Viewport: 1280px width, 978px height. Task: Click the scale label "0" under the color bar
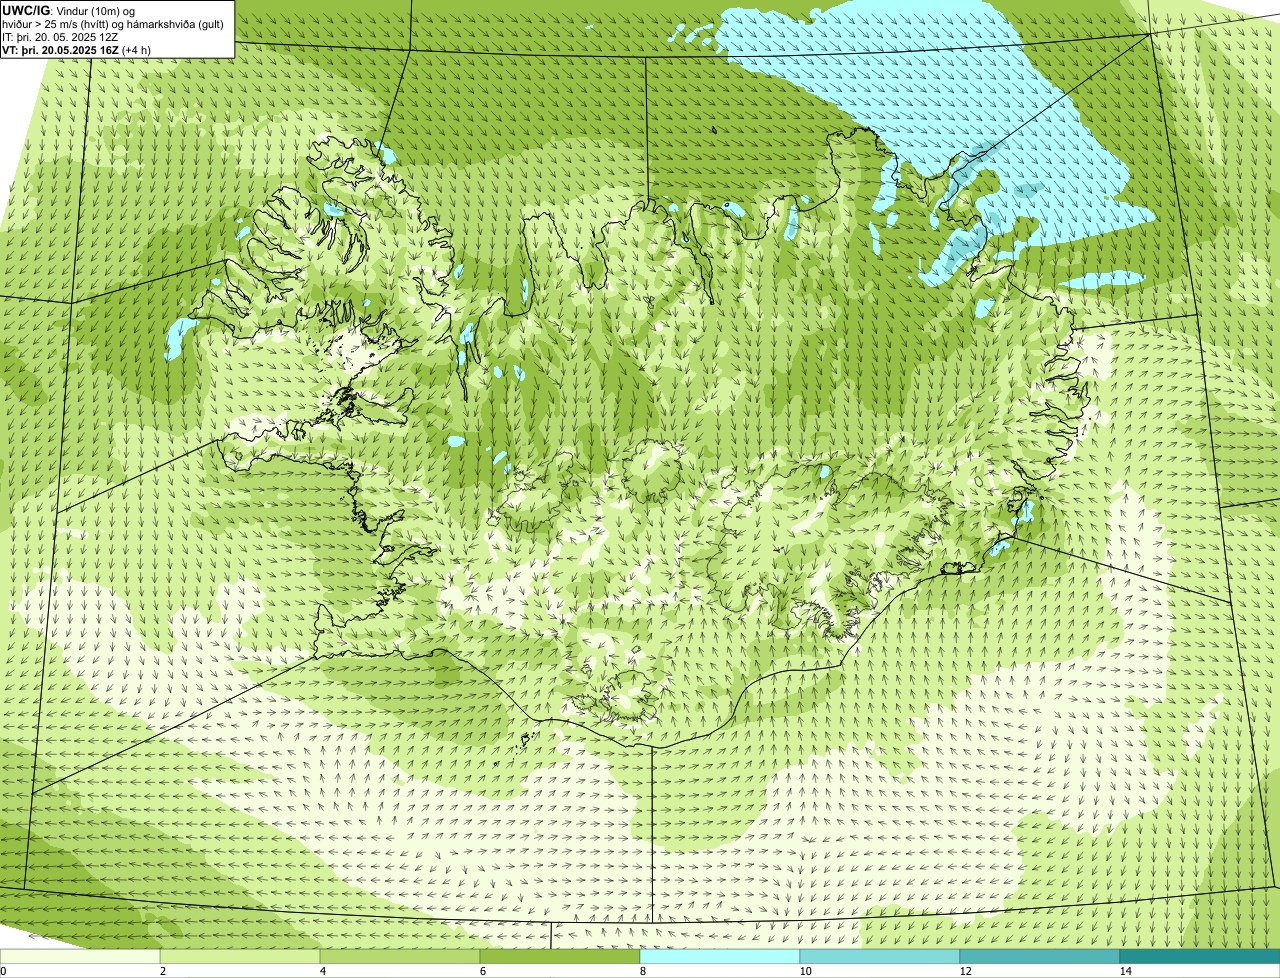click(3, 971)
